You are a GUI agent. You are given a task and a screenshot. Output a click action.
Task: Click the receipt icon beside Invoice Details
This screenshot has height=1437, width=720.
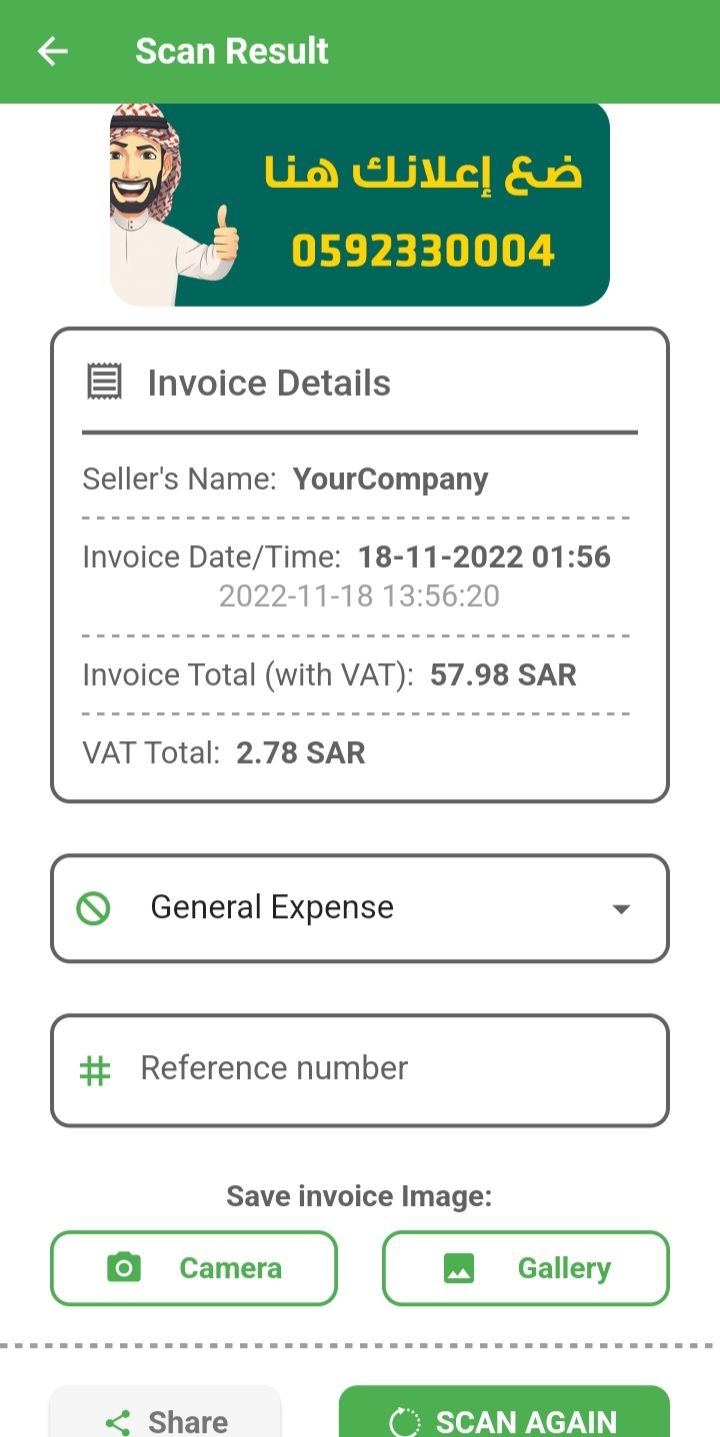(x=104, y=382)
